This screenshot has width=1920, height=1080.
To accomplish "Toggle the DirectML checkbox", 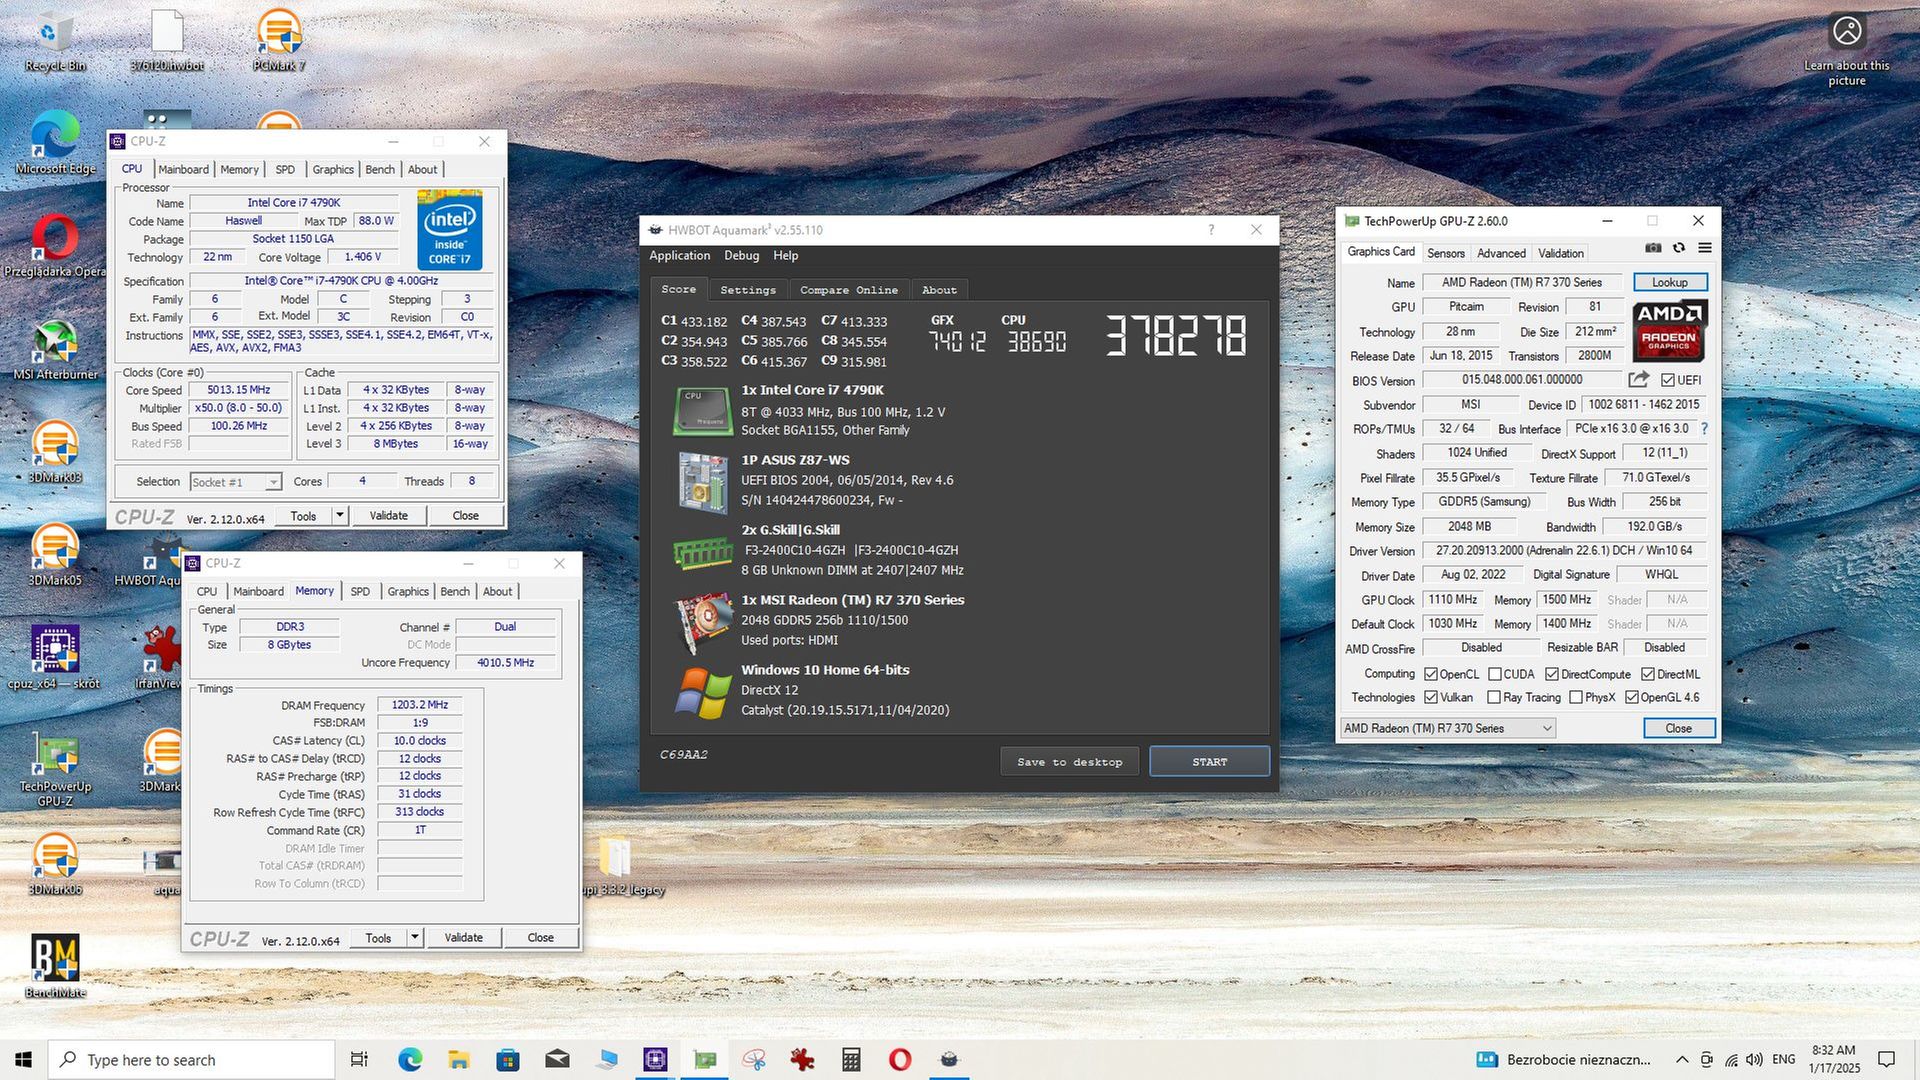I will click(x=1648, y=674).
